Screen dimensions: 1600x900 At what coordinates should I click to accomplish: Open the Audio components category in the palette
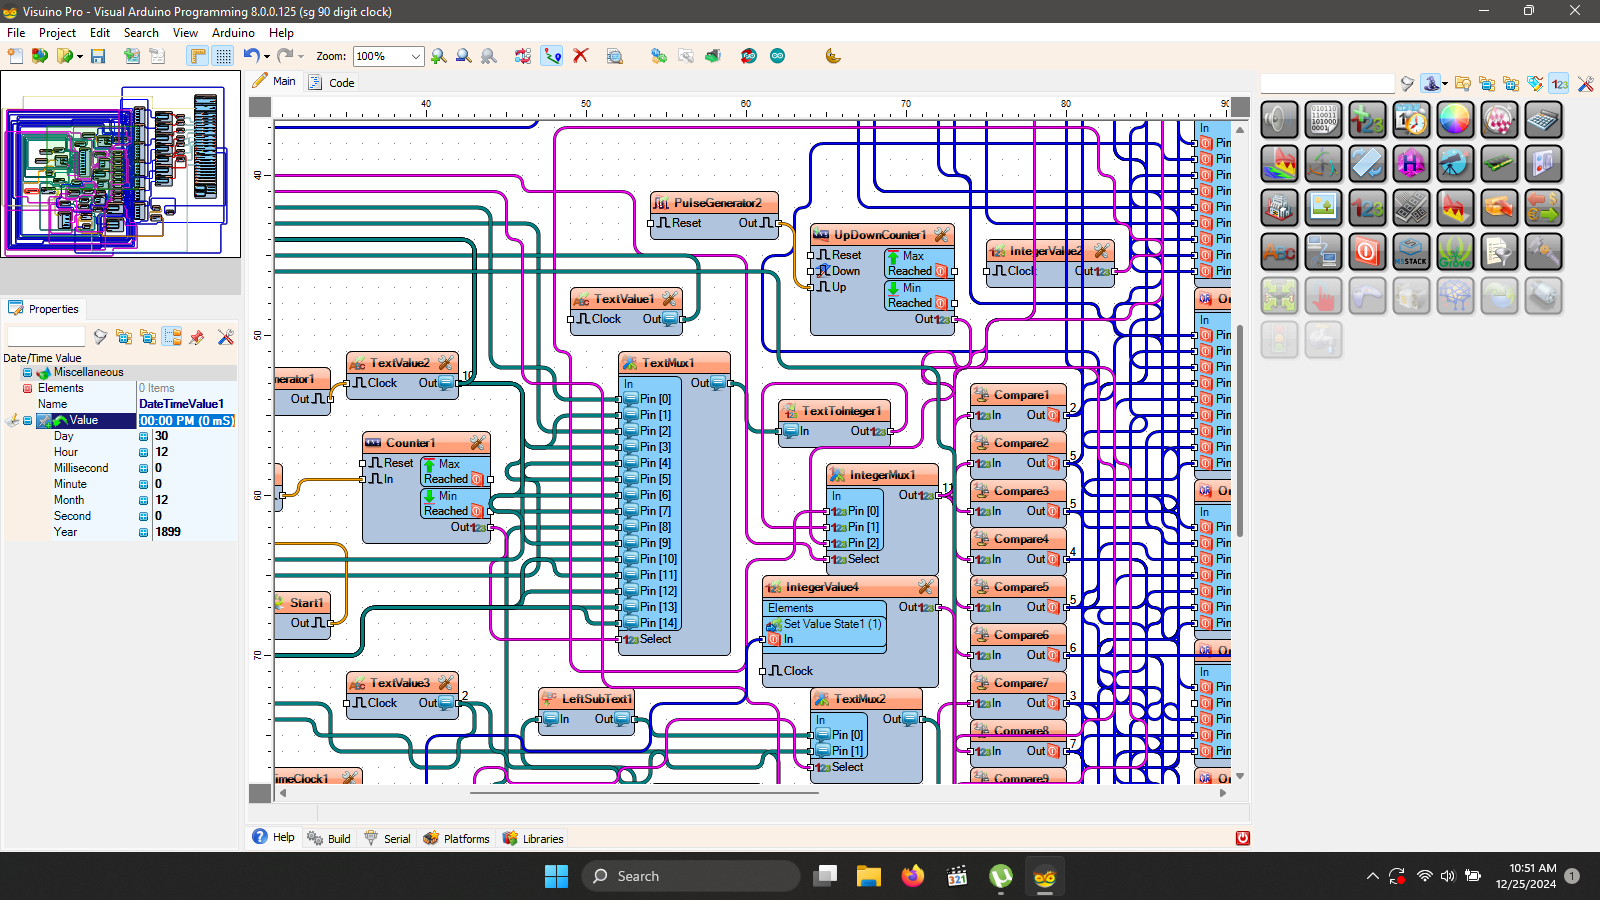click(1279, 120)
